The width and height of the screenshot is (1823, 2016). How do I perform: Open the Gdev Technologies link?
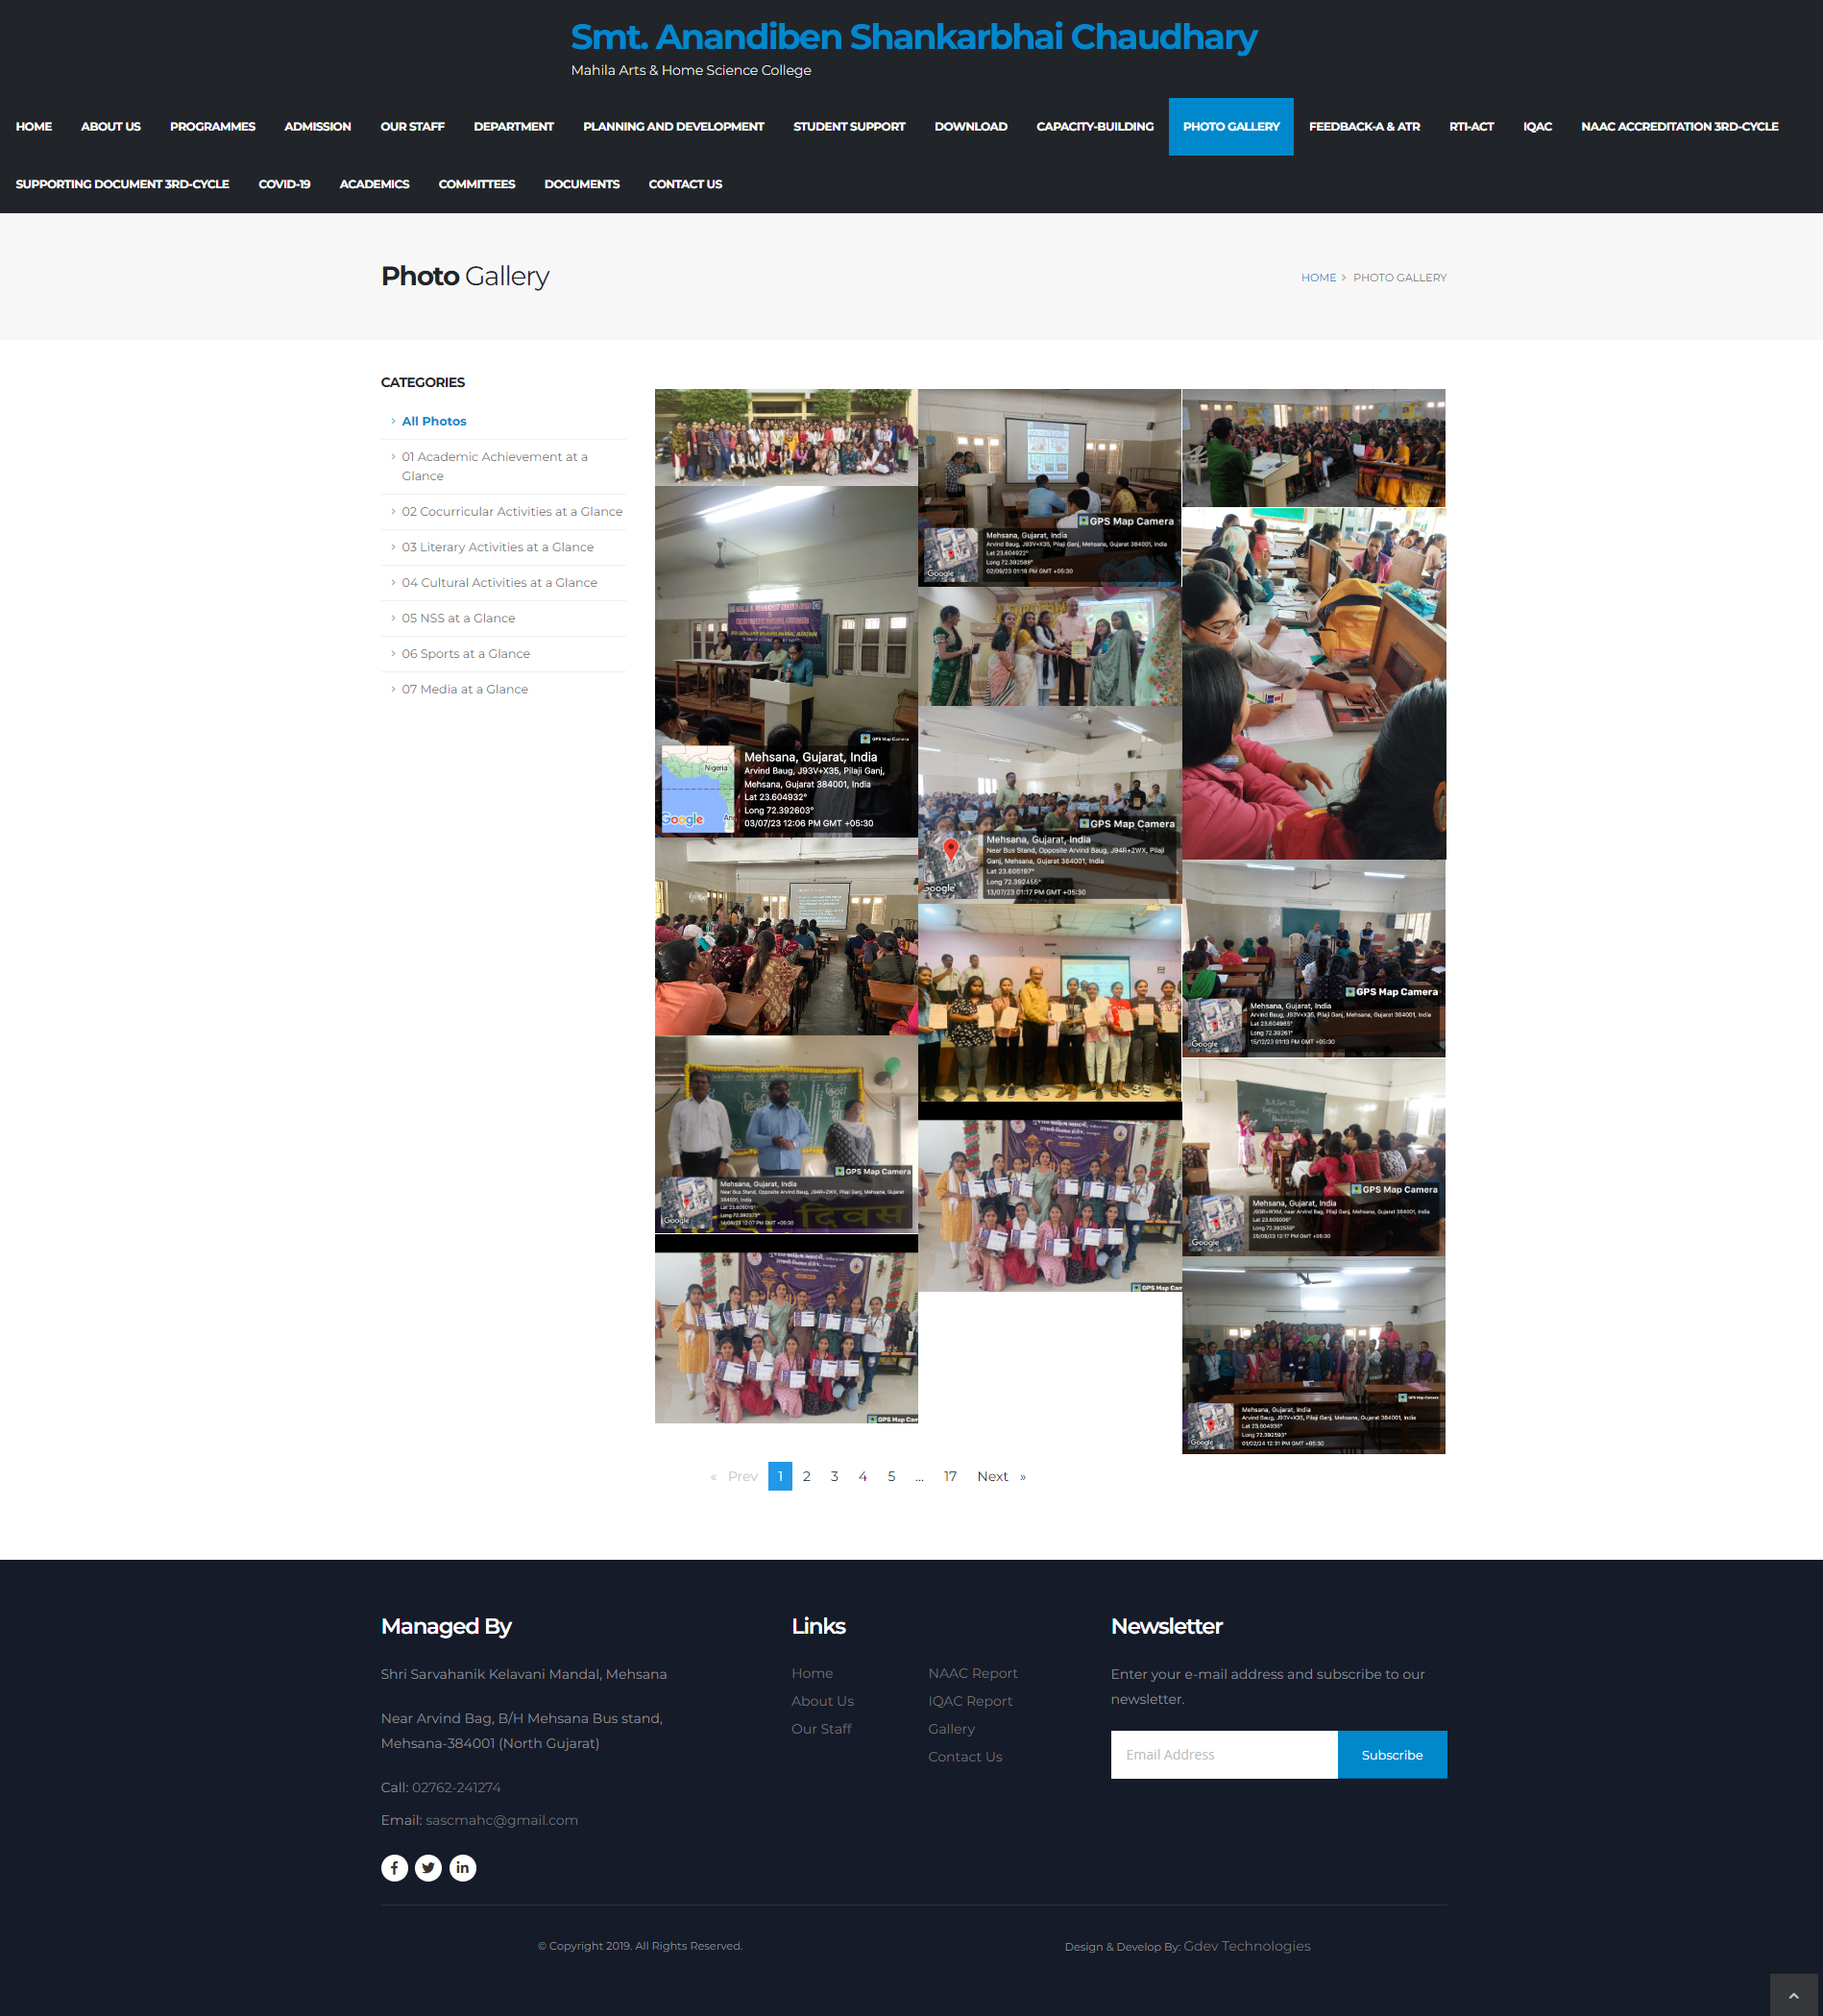pos(1246,1945)
